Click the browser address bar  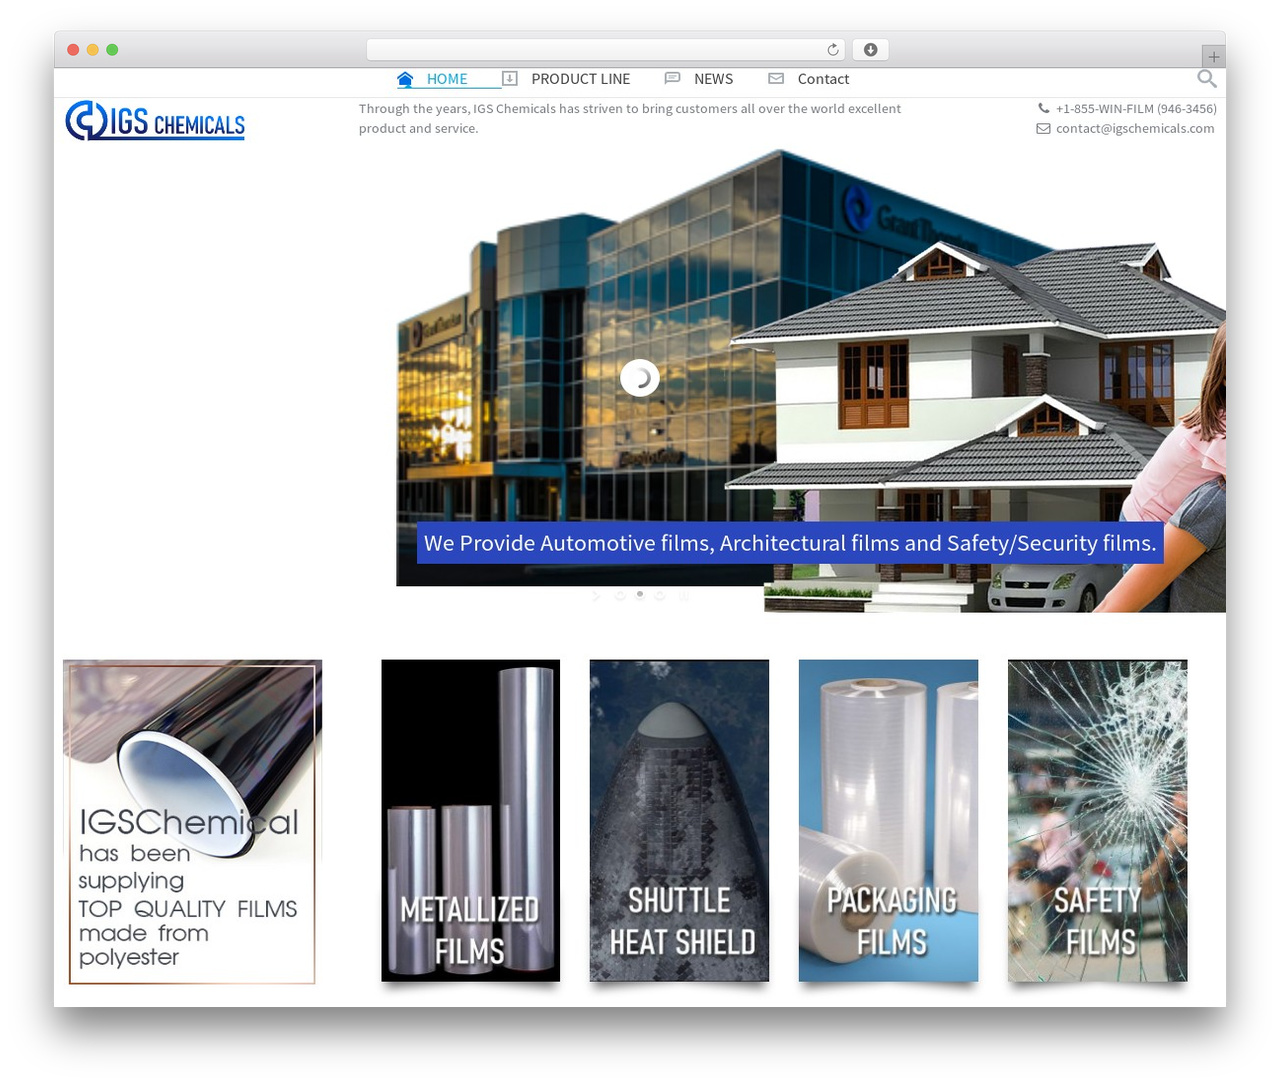click(606, 49)
